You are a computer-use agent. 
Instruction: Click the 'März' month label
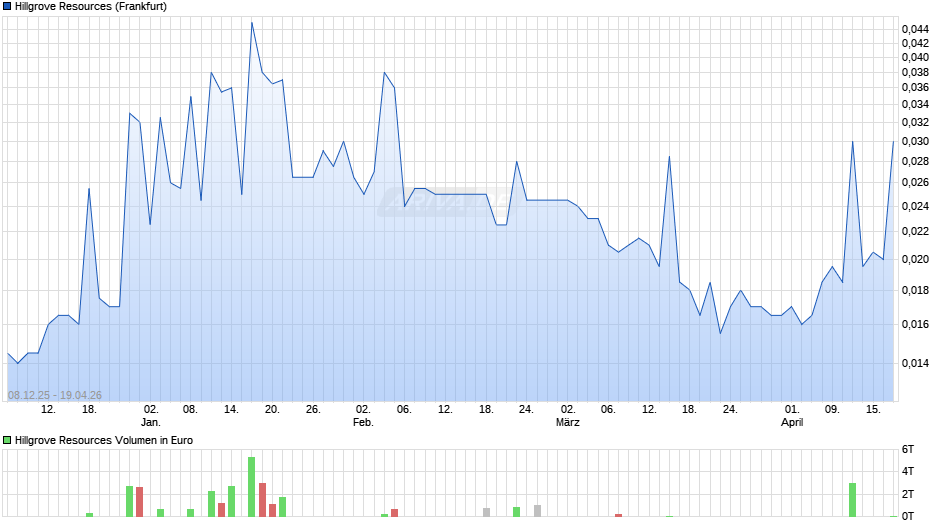[567, 422]
